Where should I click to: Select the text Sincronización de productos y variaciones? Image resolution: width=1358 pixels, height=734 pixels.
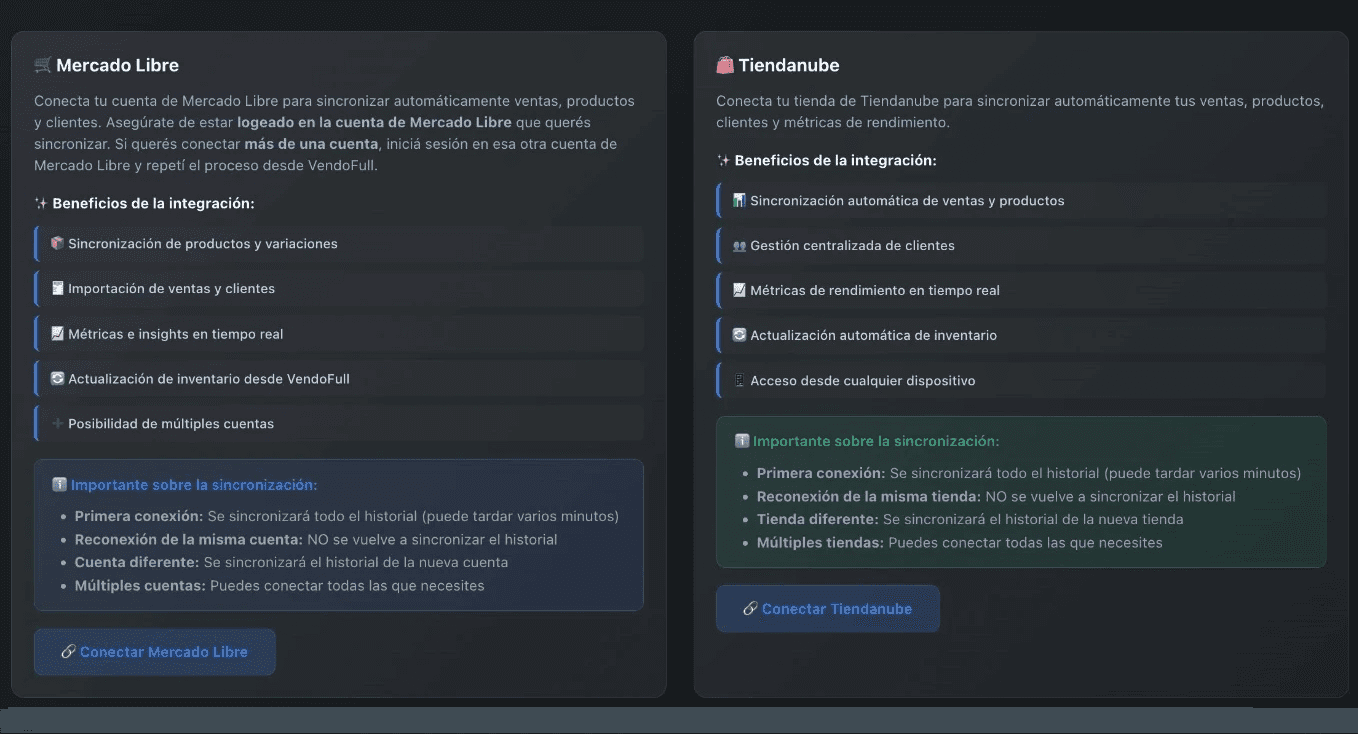203,244
